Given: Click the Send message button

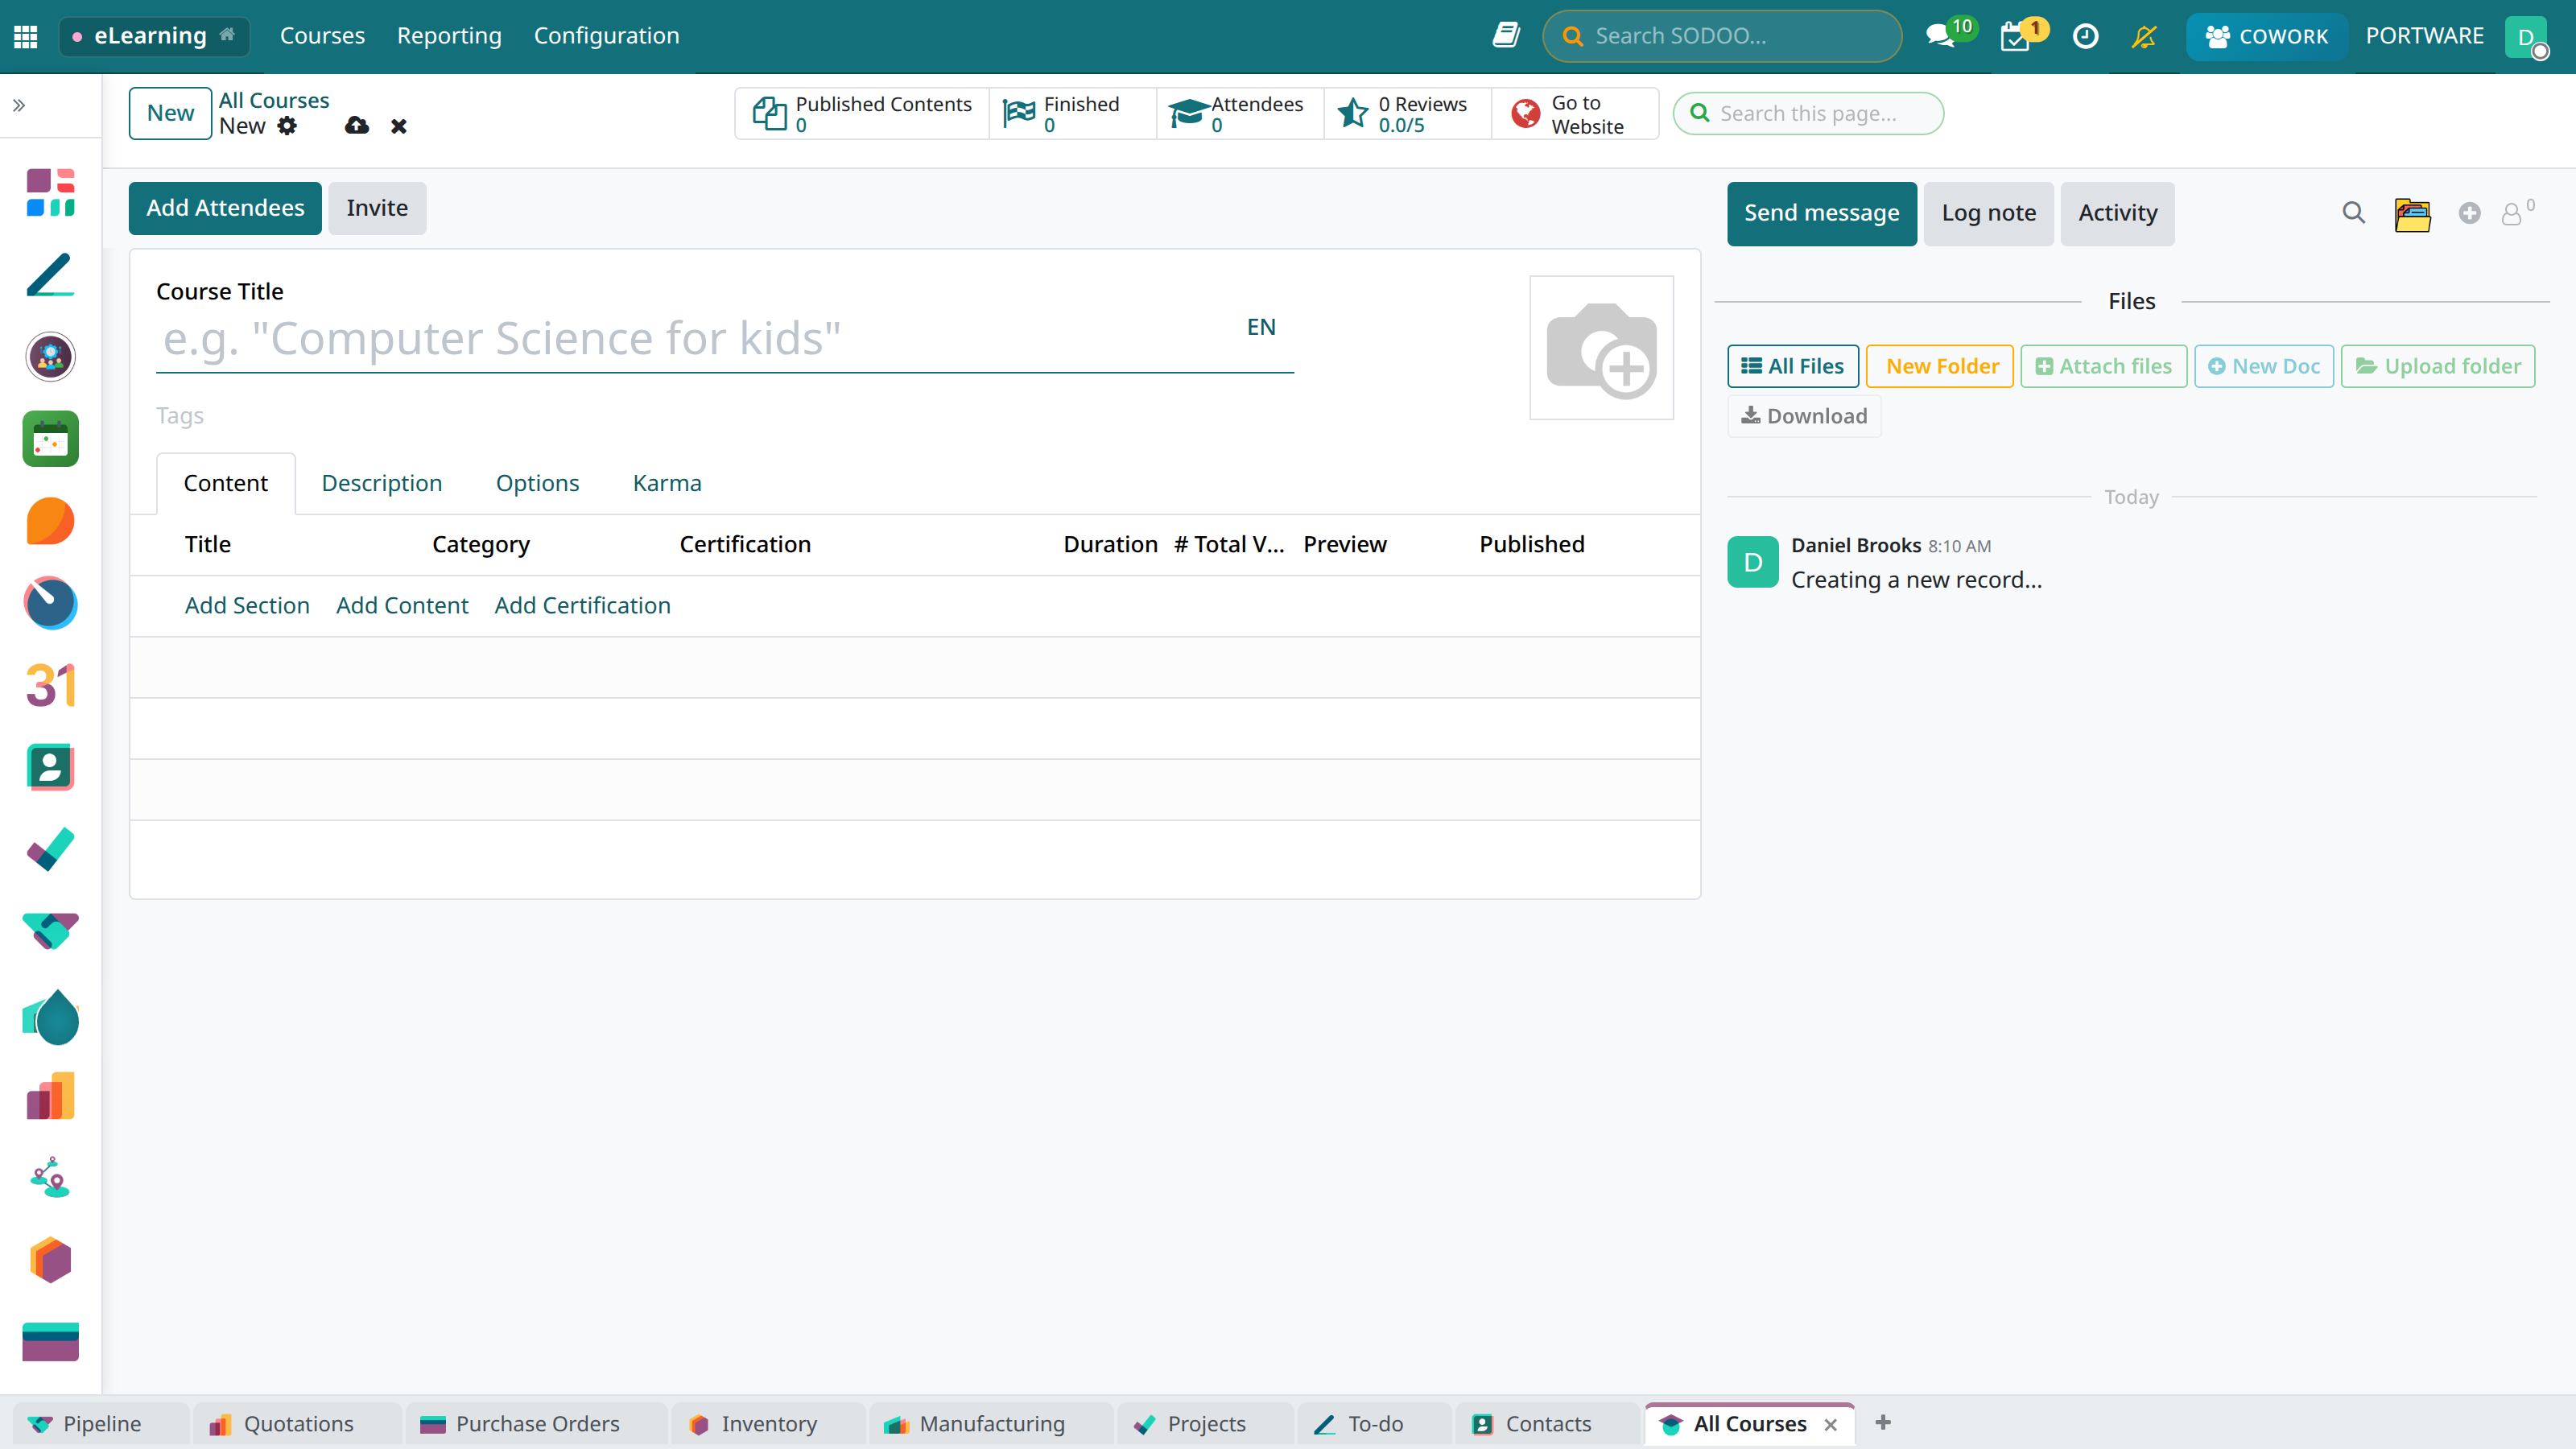Looking at the screenshot, I should coord(1822,213).
